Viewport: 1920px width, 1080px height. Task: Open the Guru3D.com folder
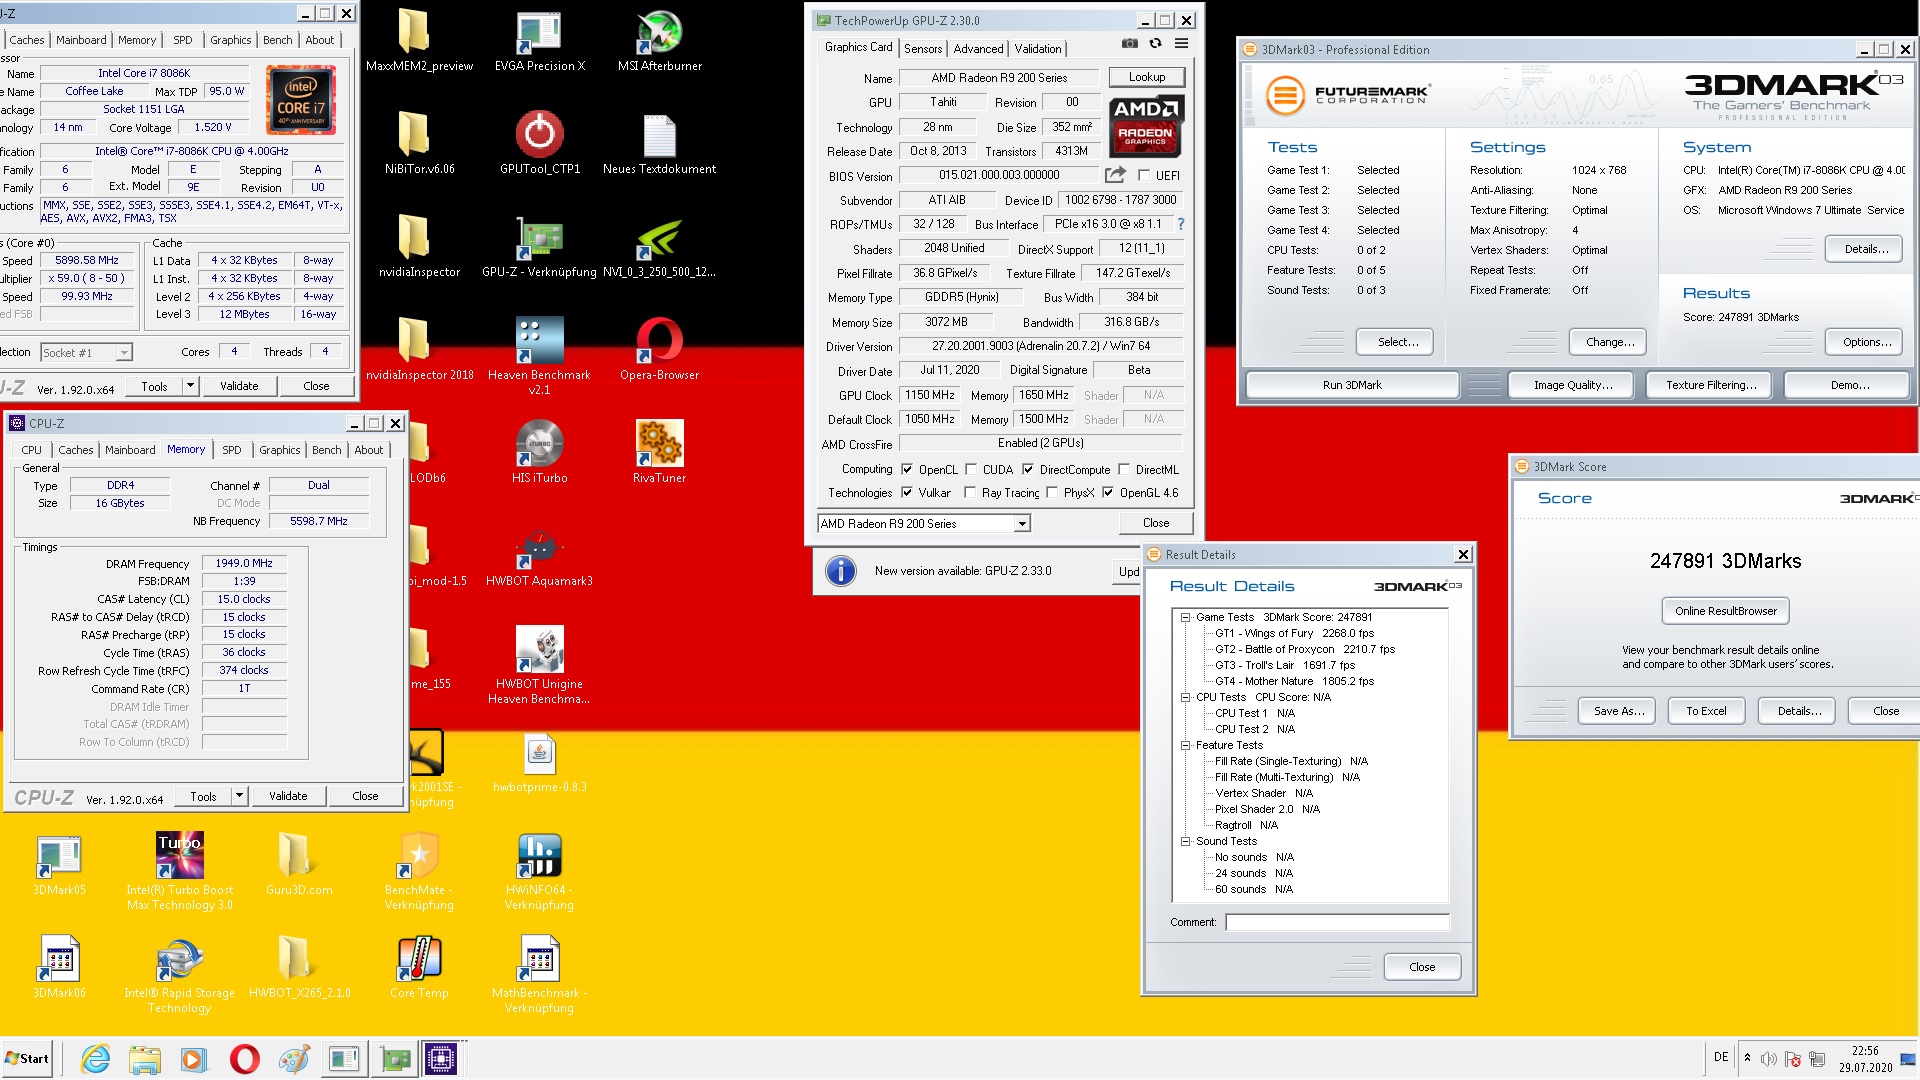pyautogui.click(x=299, y=865)
